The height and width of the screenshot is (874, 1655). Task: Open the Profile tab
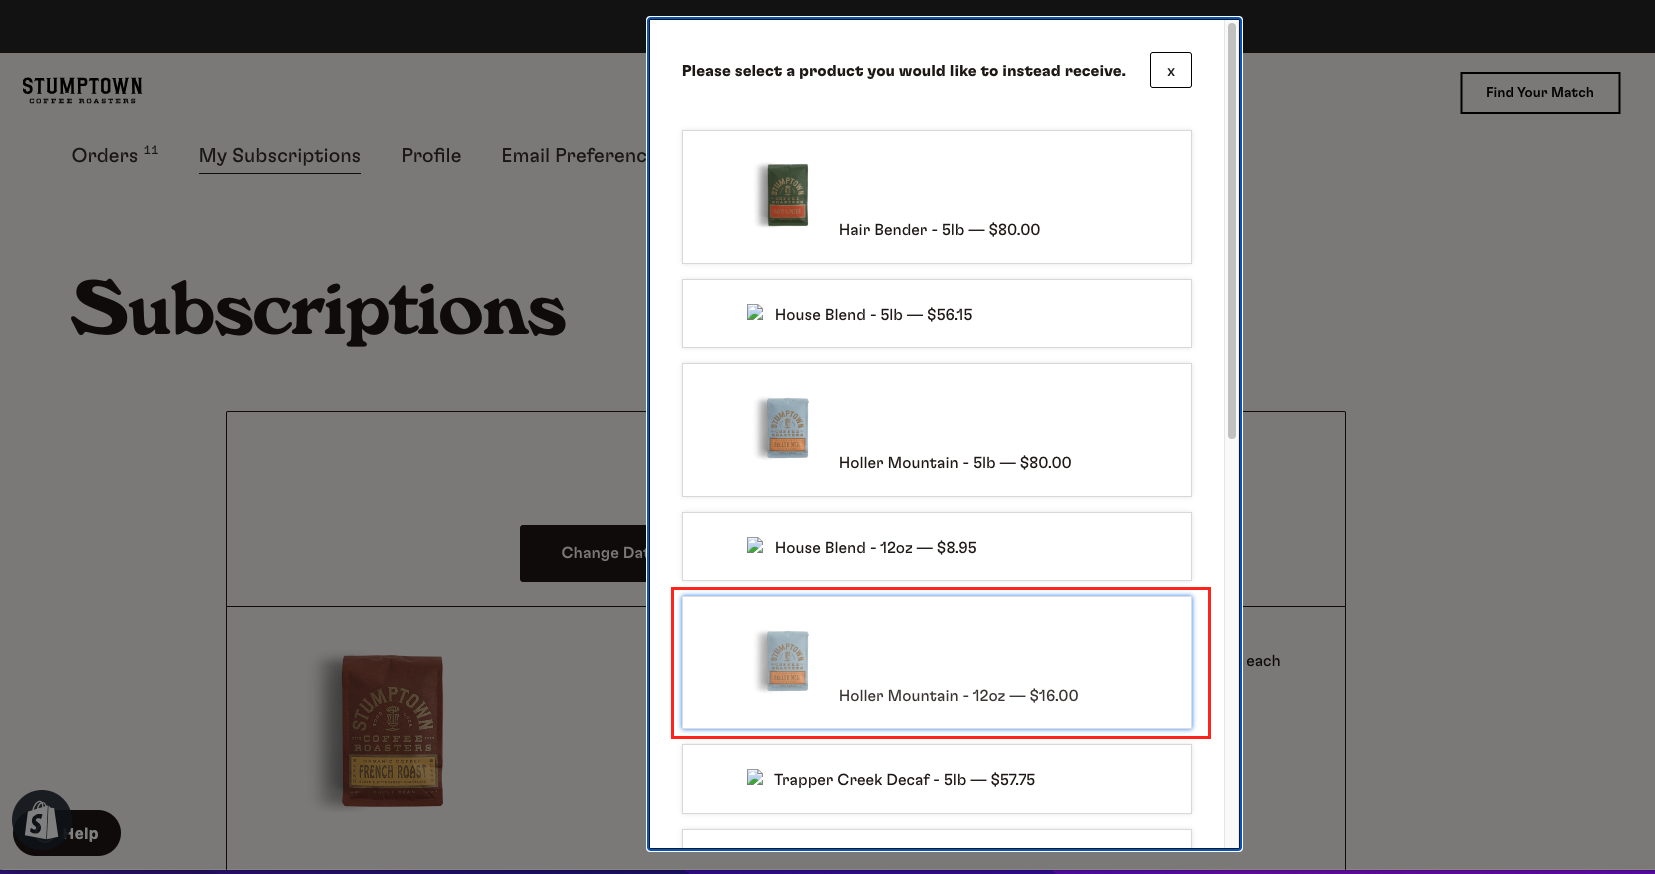point(431,156)
